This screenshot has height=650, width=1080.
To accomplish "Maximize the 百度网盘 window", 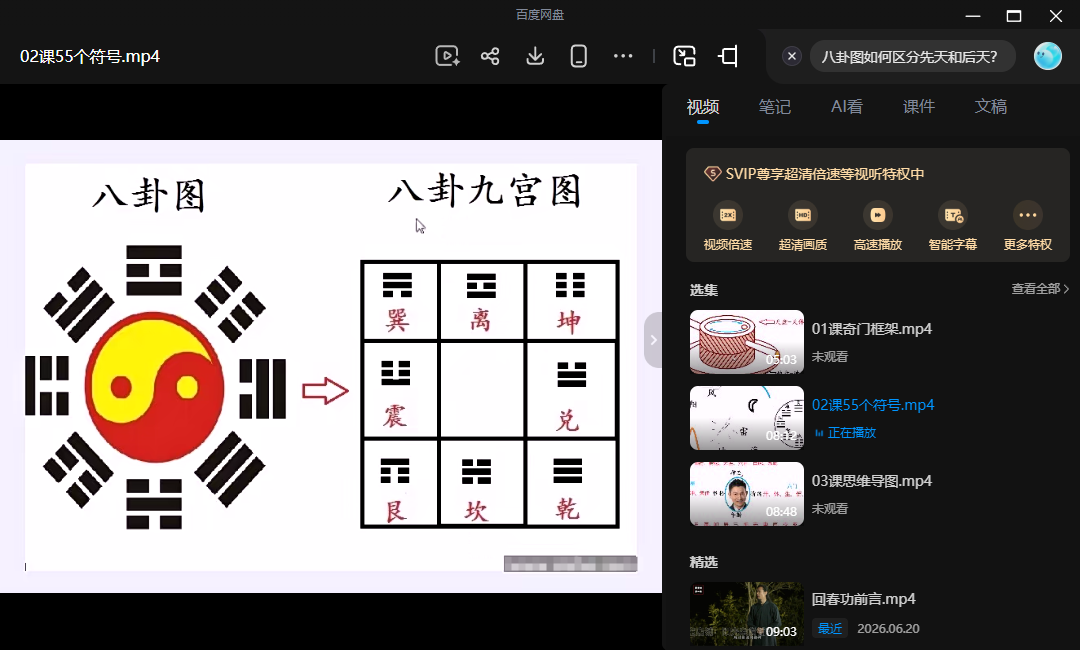I will 1014,16.
